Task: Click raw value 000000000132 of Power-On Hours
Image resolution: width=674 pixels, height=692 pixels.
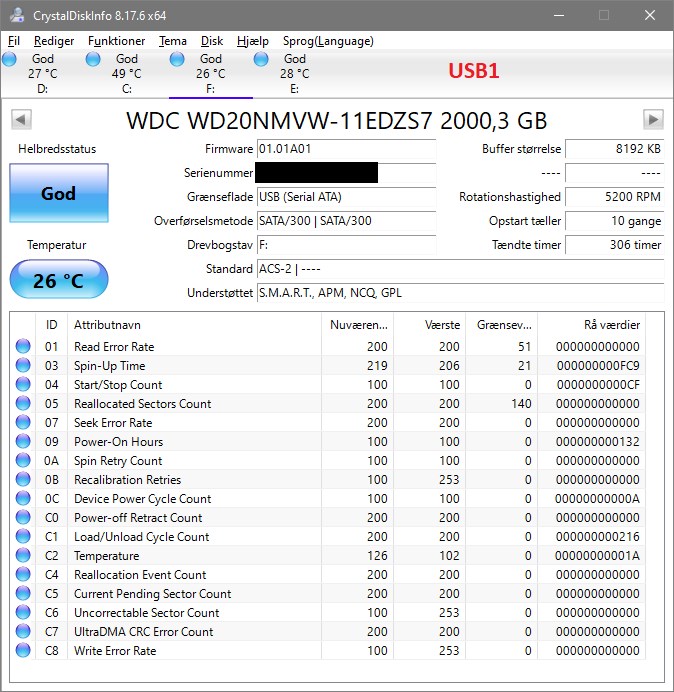Action: tap(598, 441)
